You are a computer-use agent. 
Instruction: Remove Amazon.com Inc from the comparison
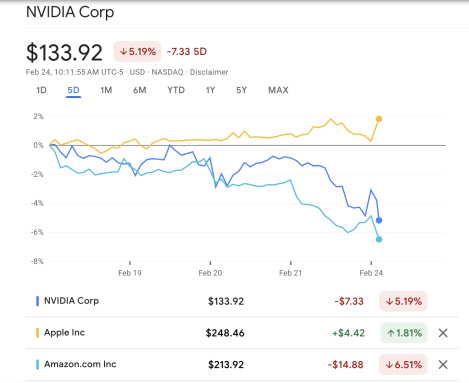443,364
